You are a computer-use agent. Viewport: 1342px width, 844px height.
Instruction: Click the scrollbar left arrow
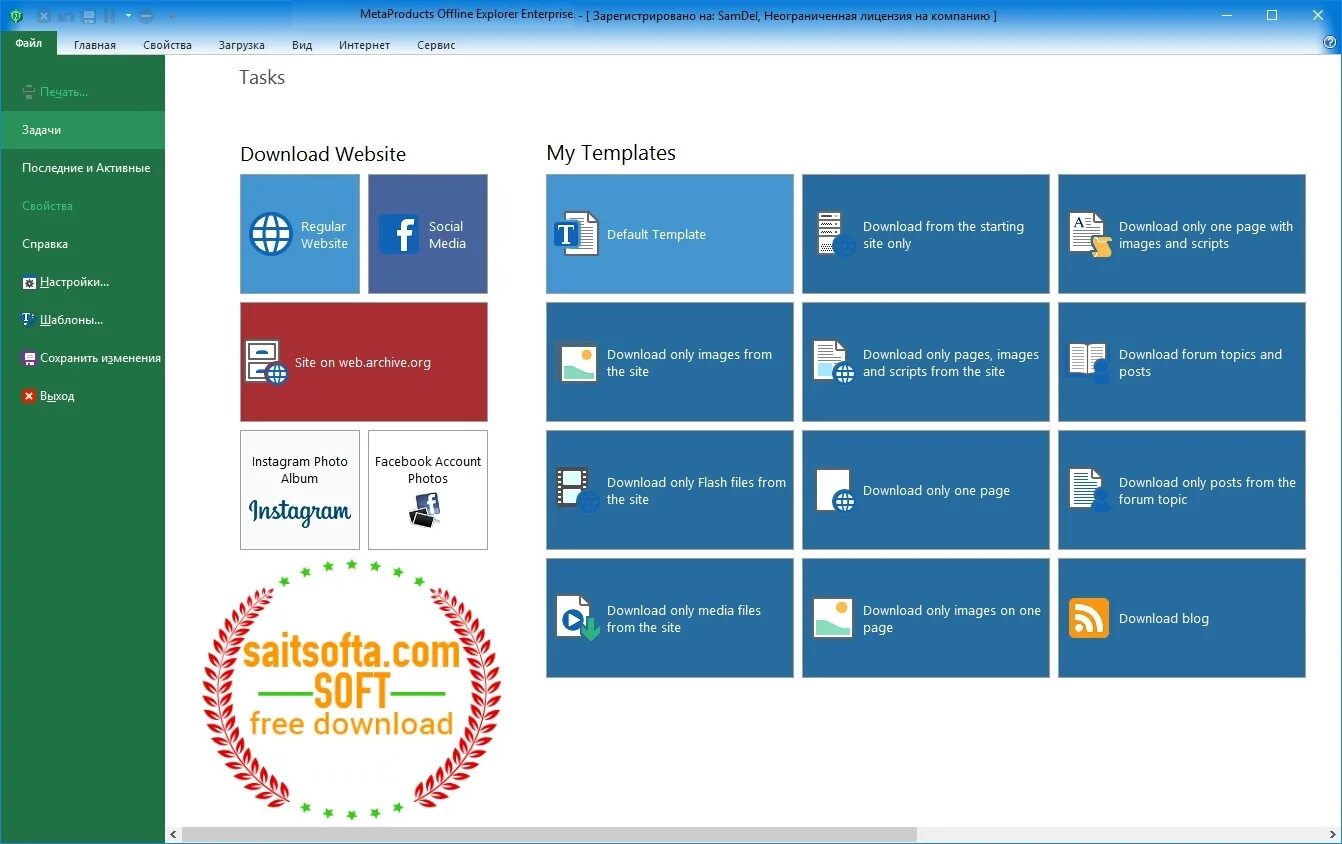pos(173,834)
